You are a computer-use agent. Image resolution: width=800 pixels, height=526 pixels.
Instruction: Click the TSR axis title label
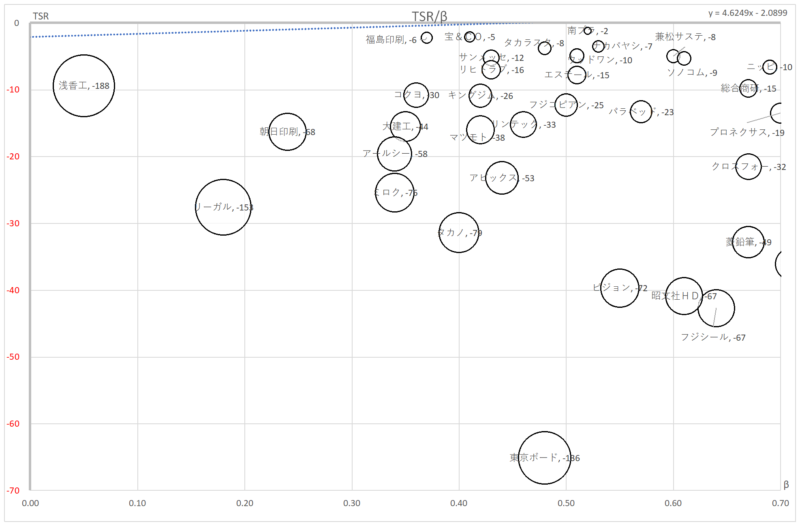[x=41, y=16]
